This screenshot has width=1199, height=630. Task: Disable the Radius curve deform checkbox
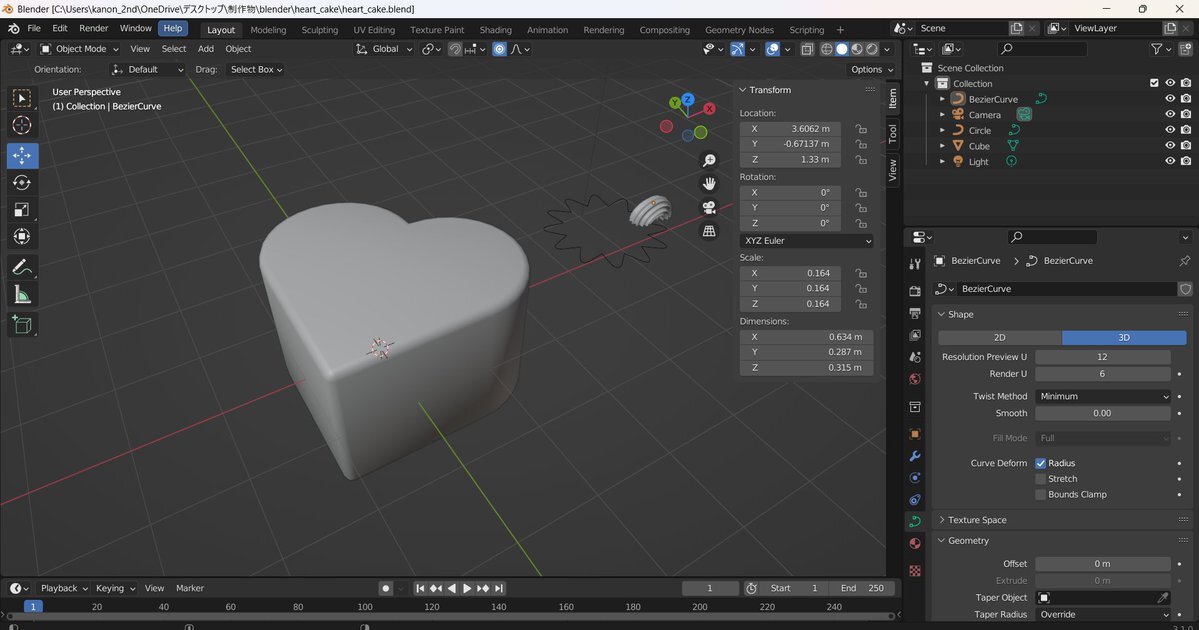tap(1041, 463)
